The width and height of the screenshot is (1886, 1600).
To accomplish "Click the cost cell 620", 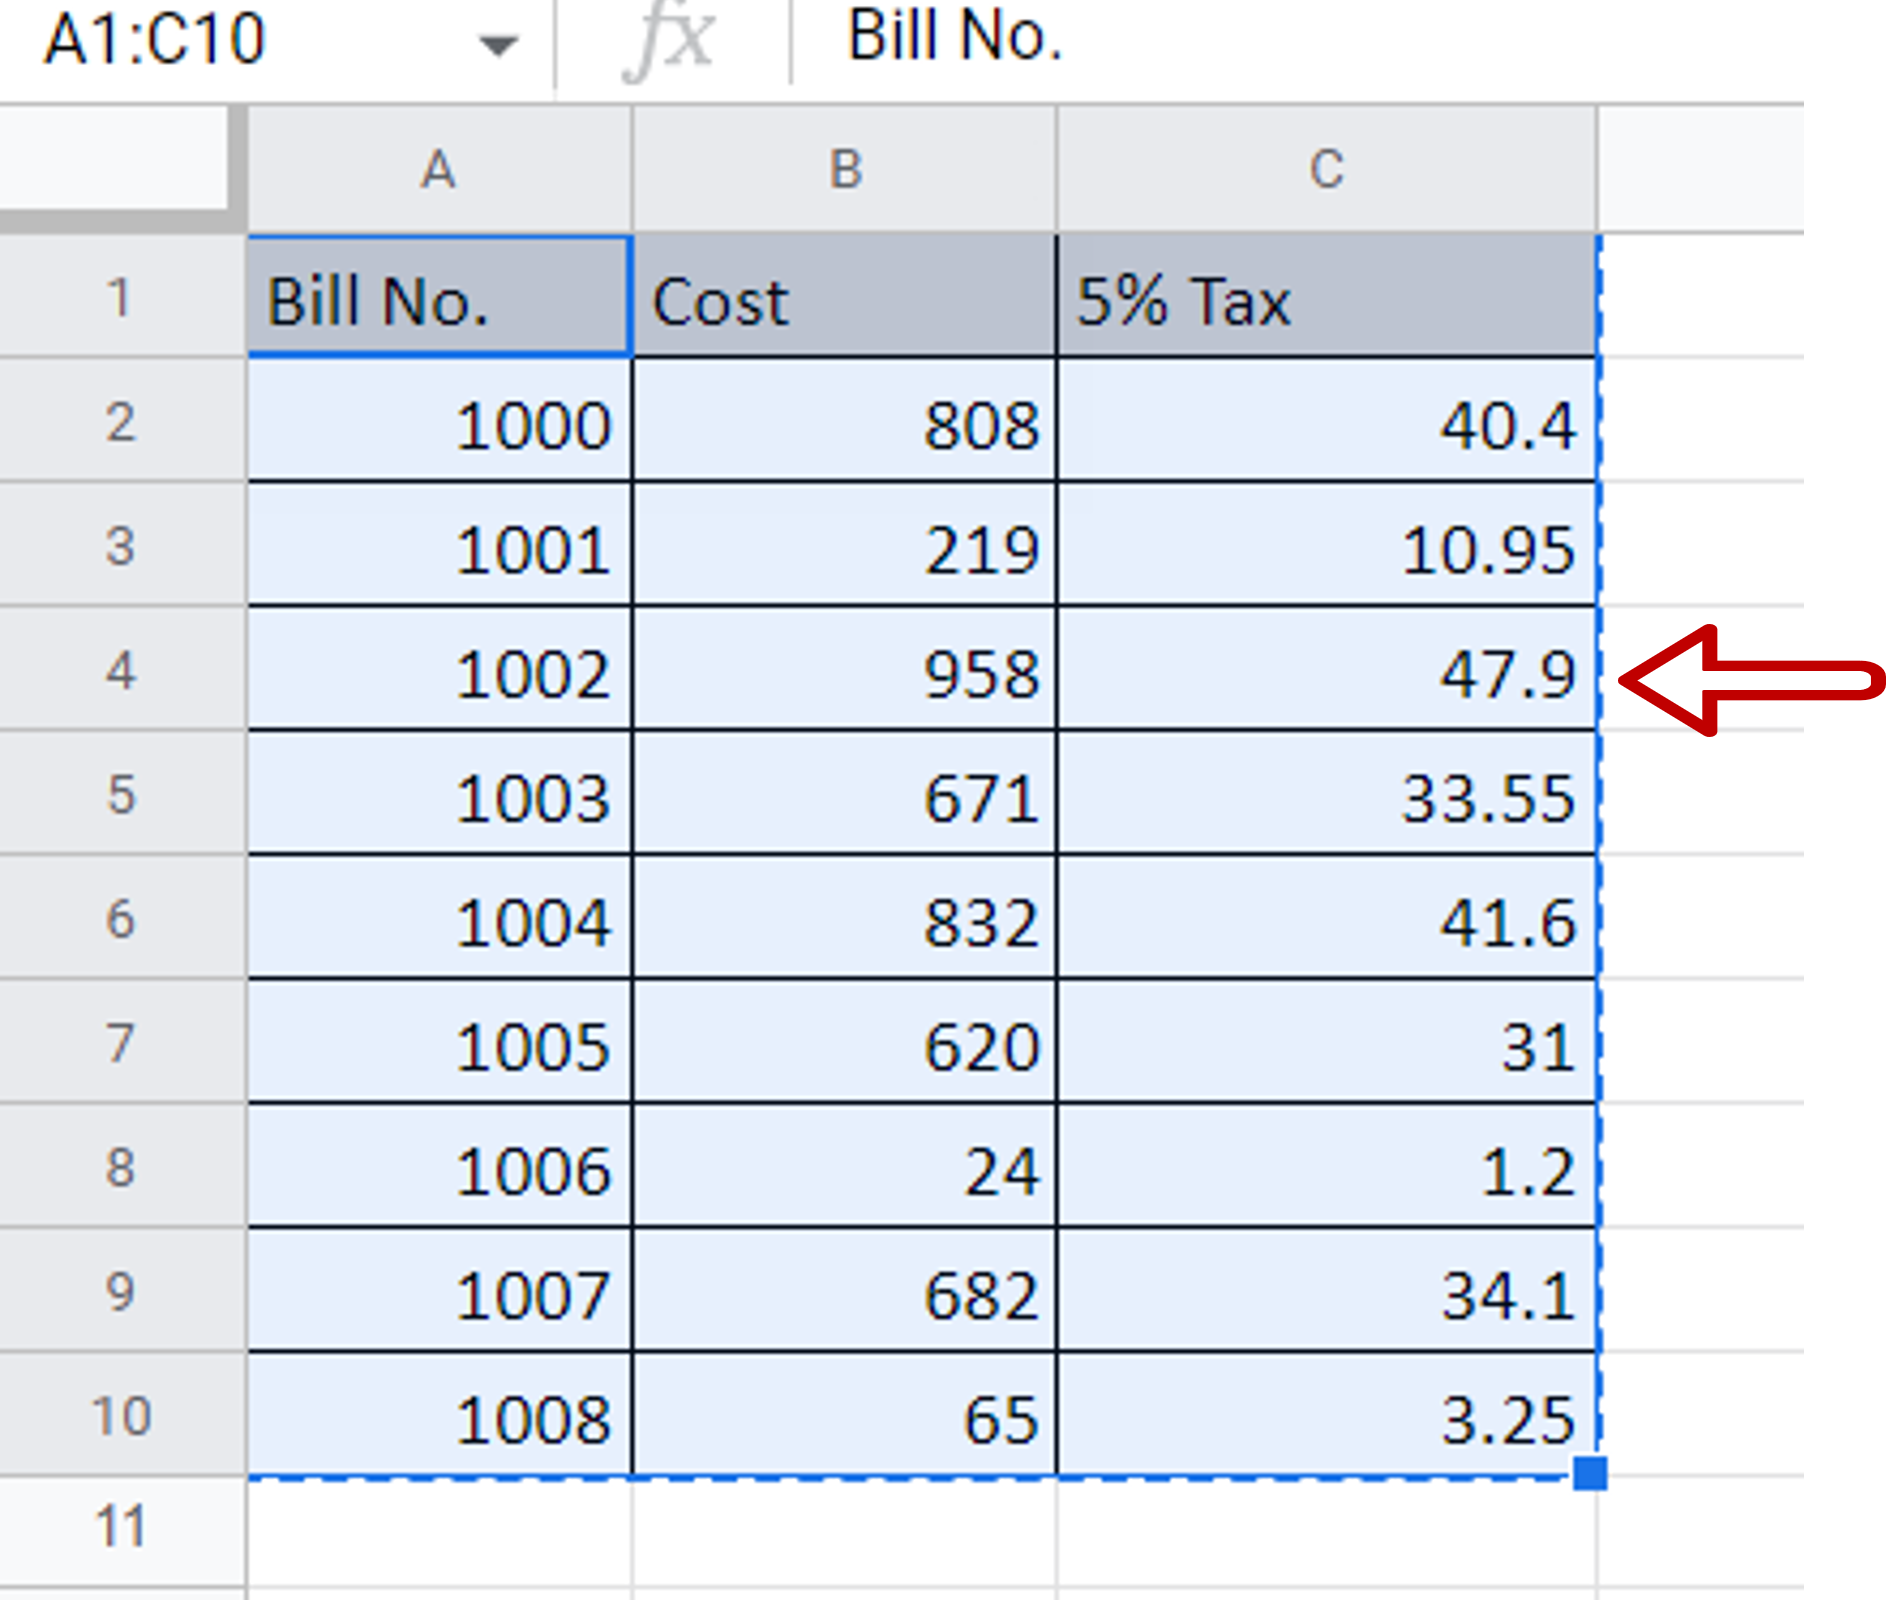I will point(845,1042).
